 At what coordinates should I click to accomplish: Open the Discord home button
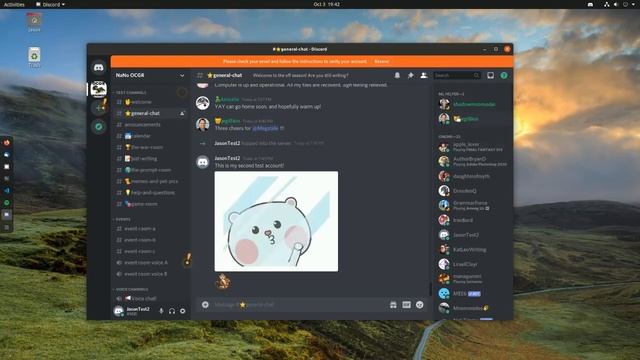click(98, 67)
